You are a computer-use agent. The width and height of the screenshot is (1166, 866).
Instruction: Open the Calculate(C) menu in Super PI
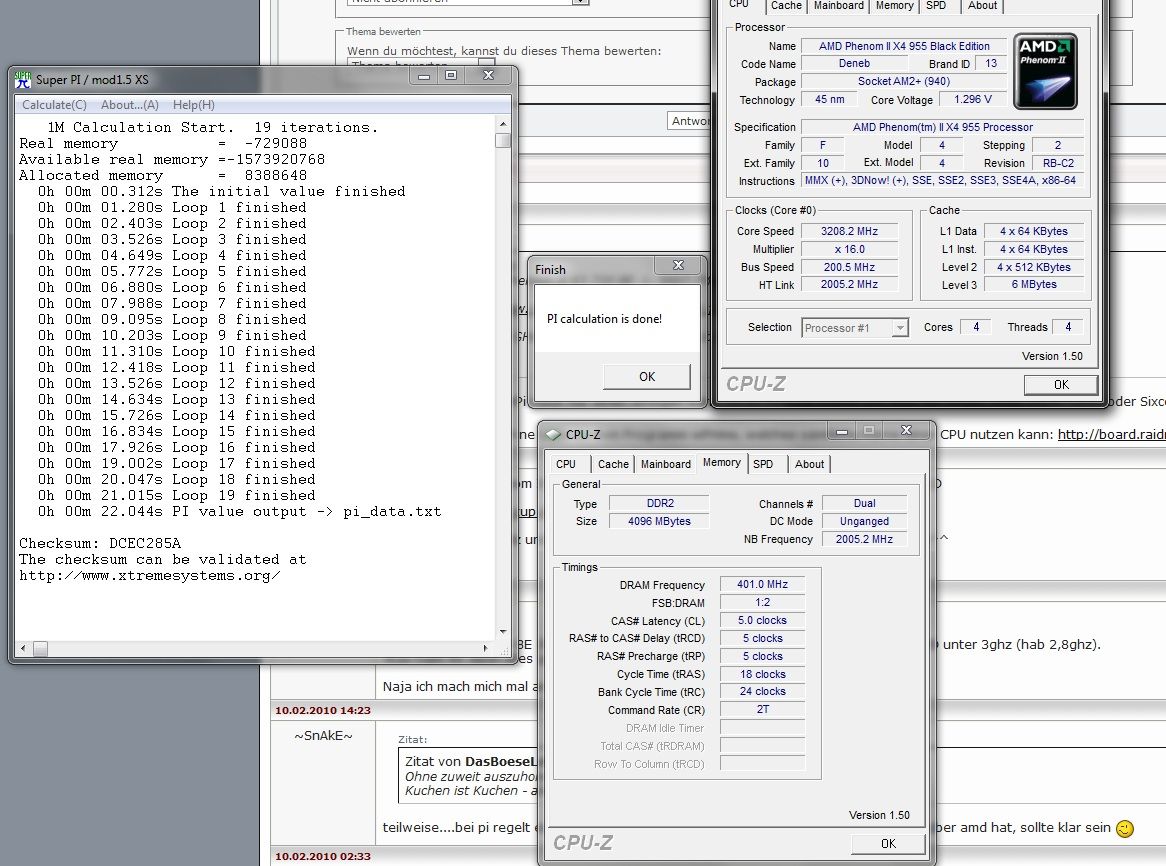pos(54,105)
